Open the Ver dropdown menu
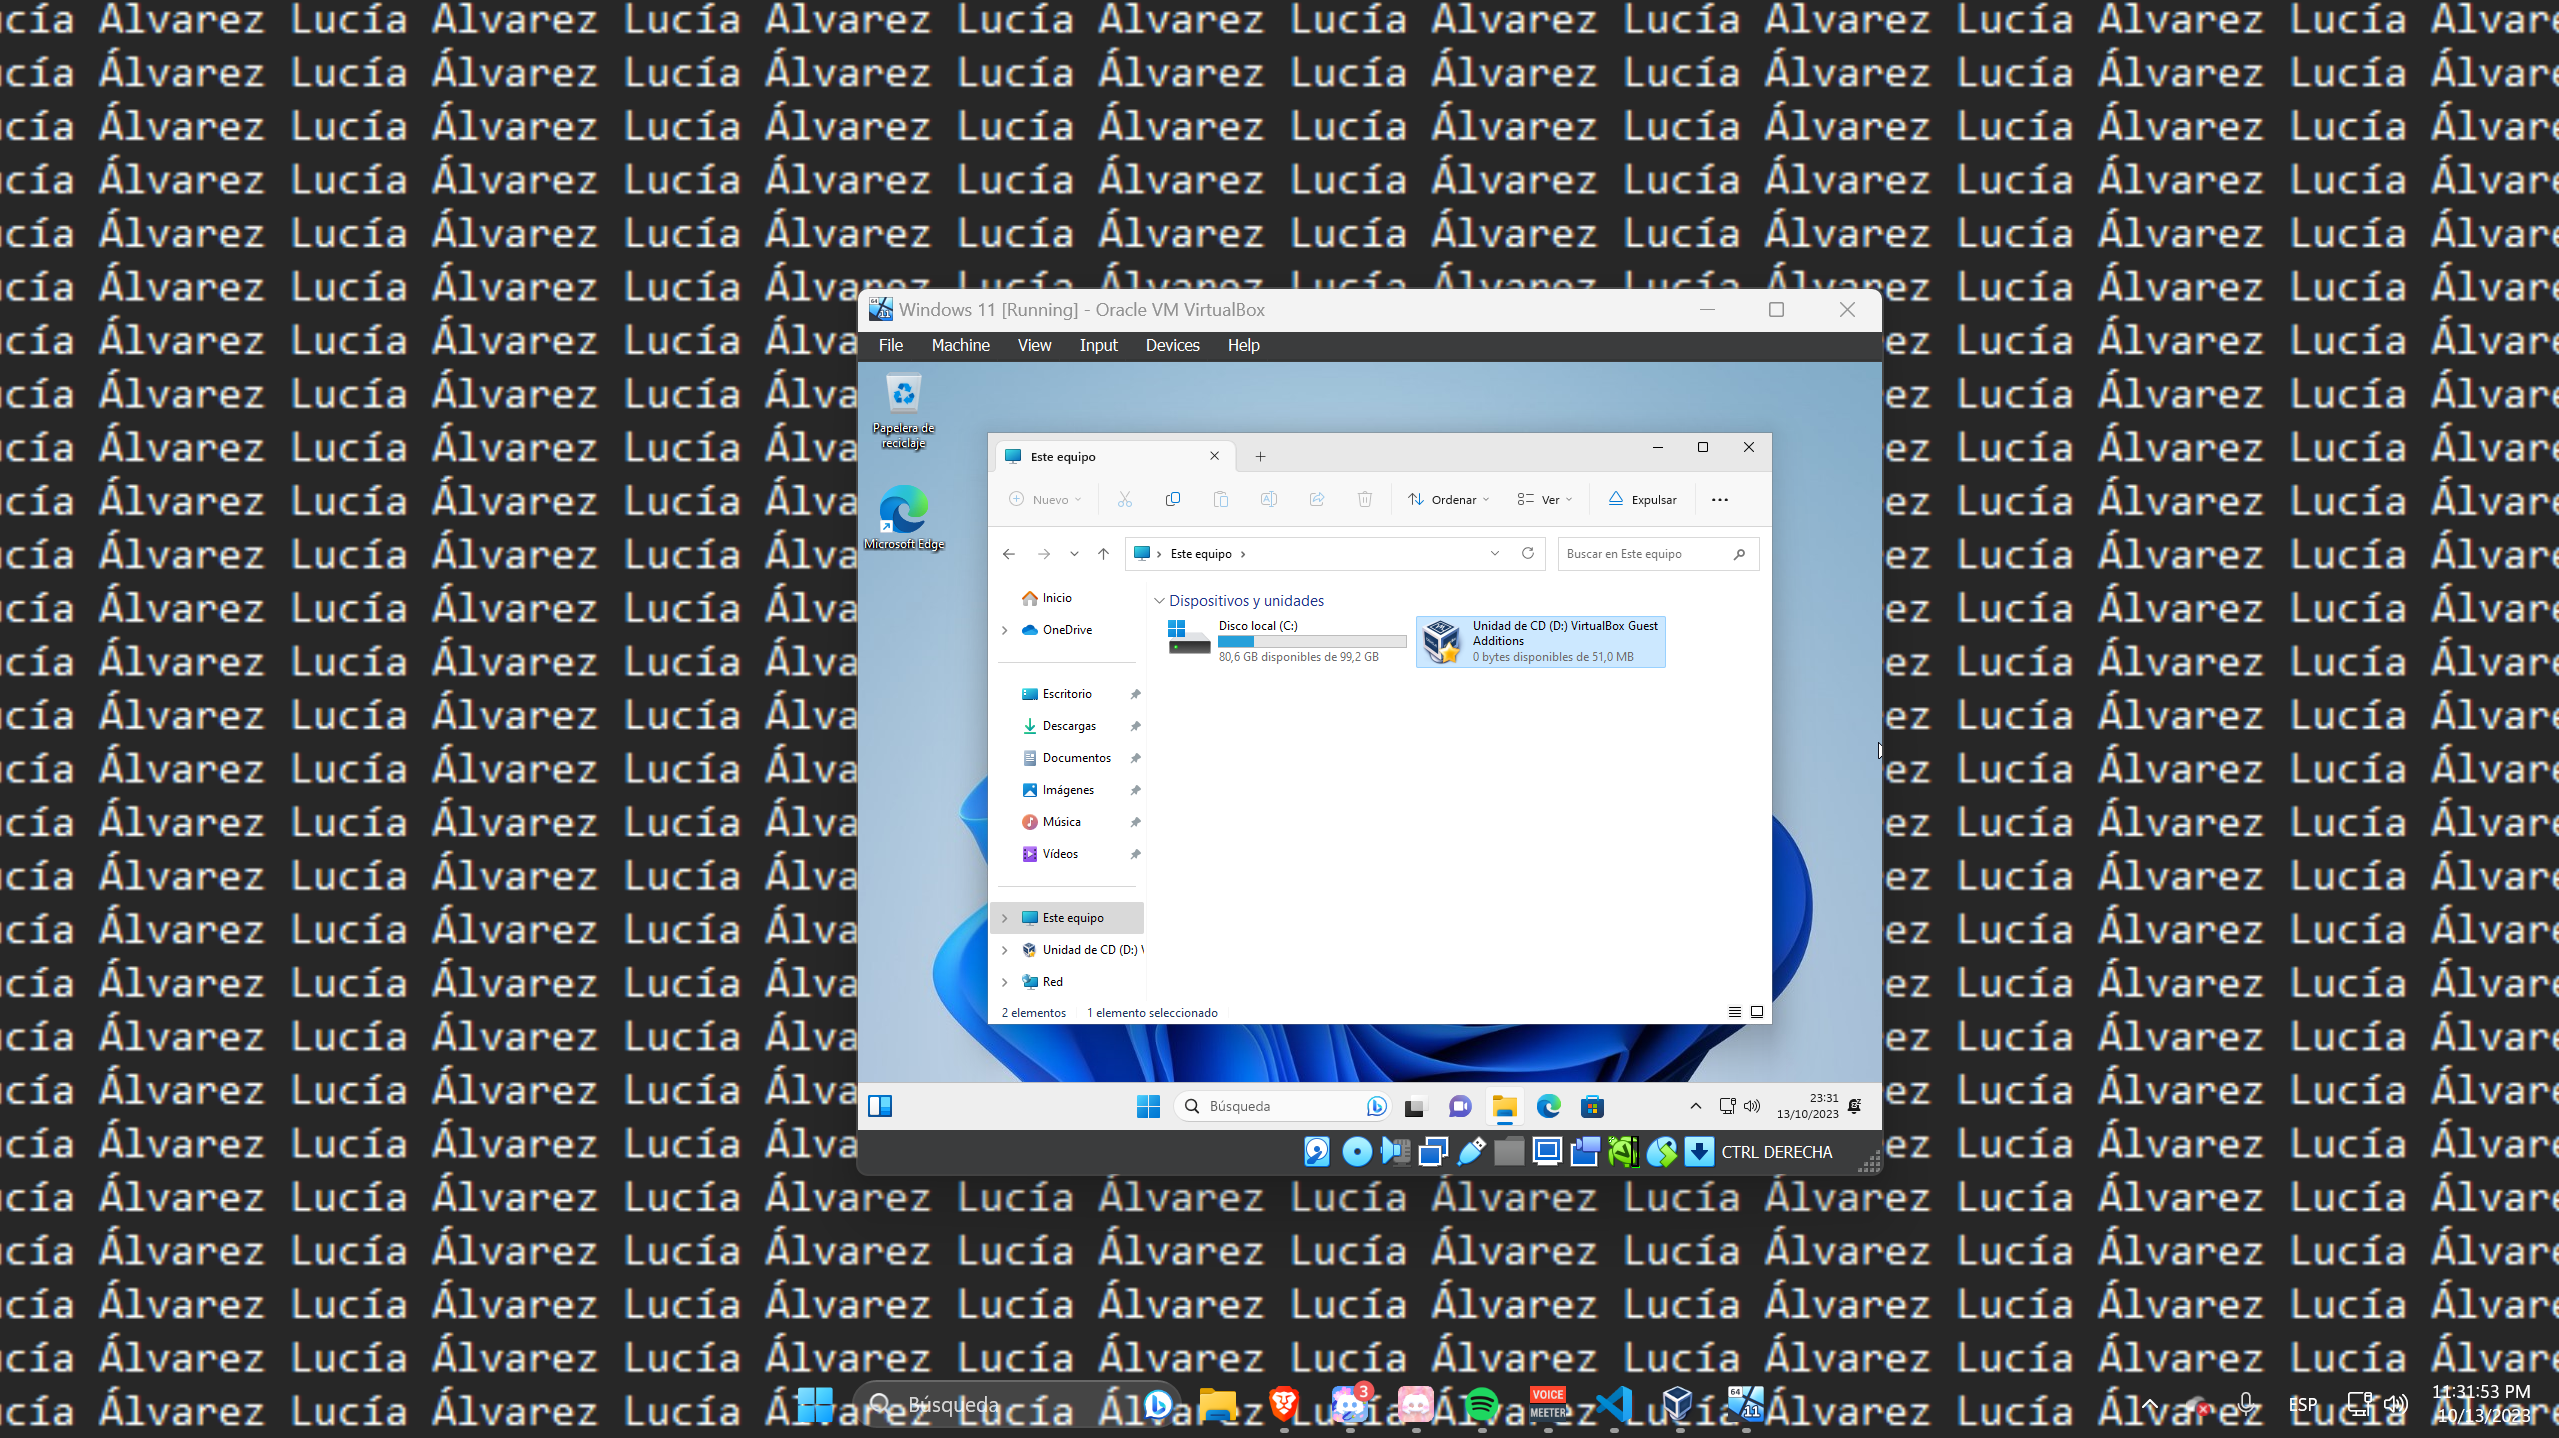This screenshot has height=1438, width=2559. click(x=1544, y=499)
